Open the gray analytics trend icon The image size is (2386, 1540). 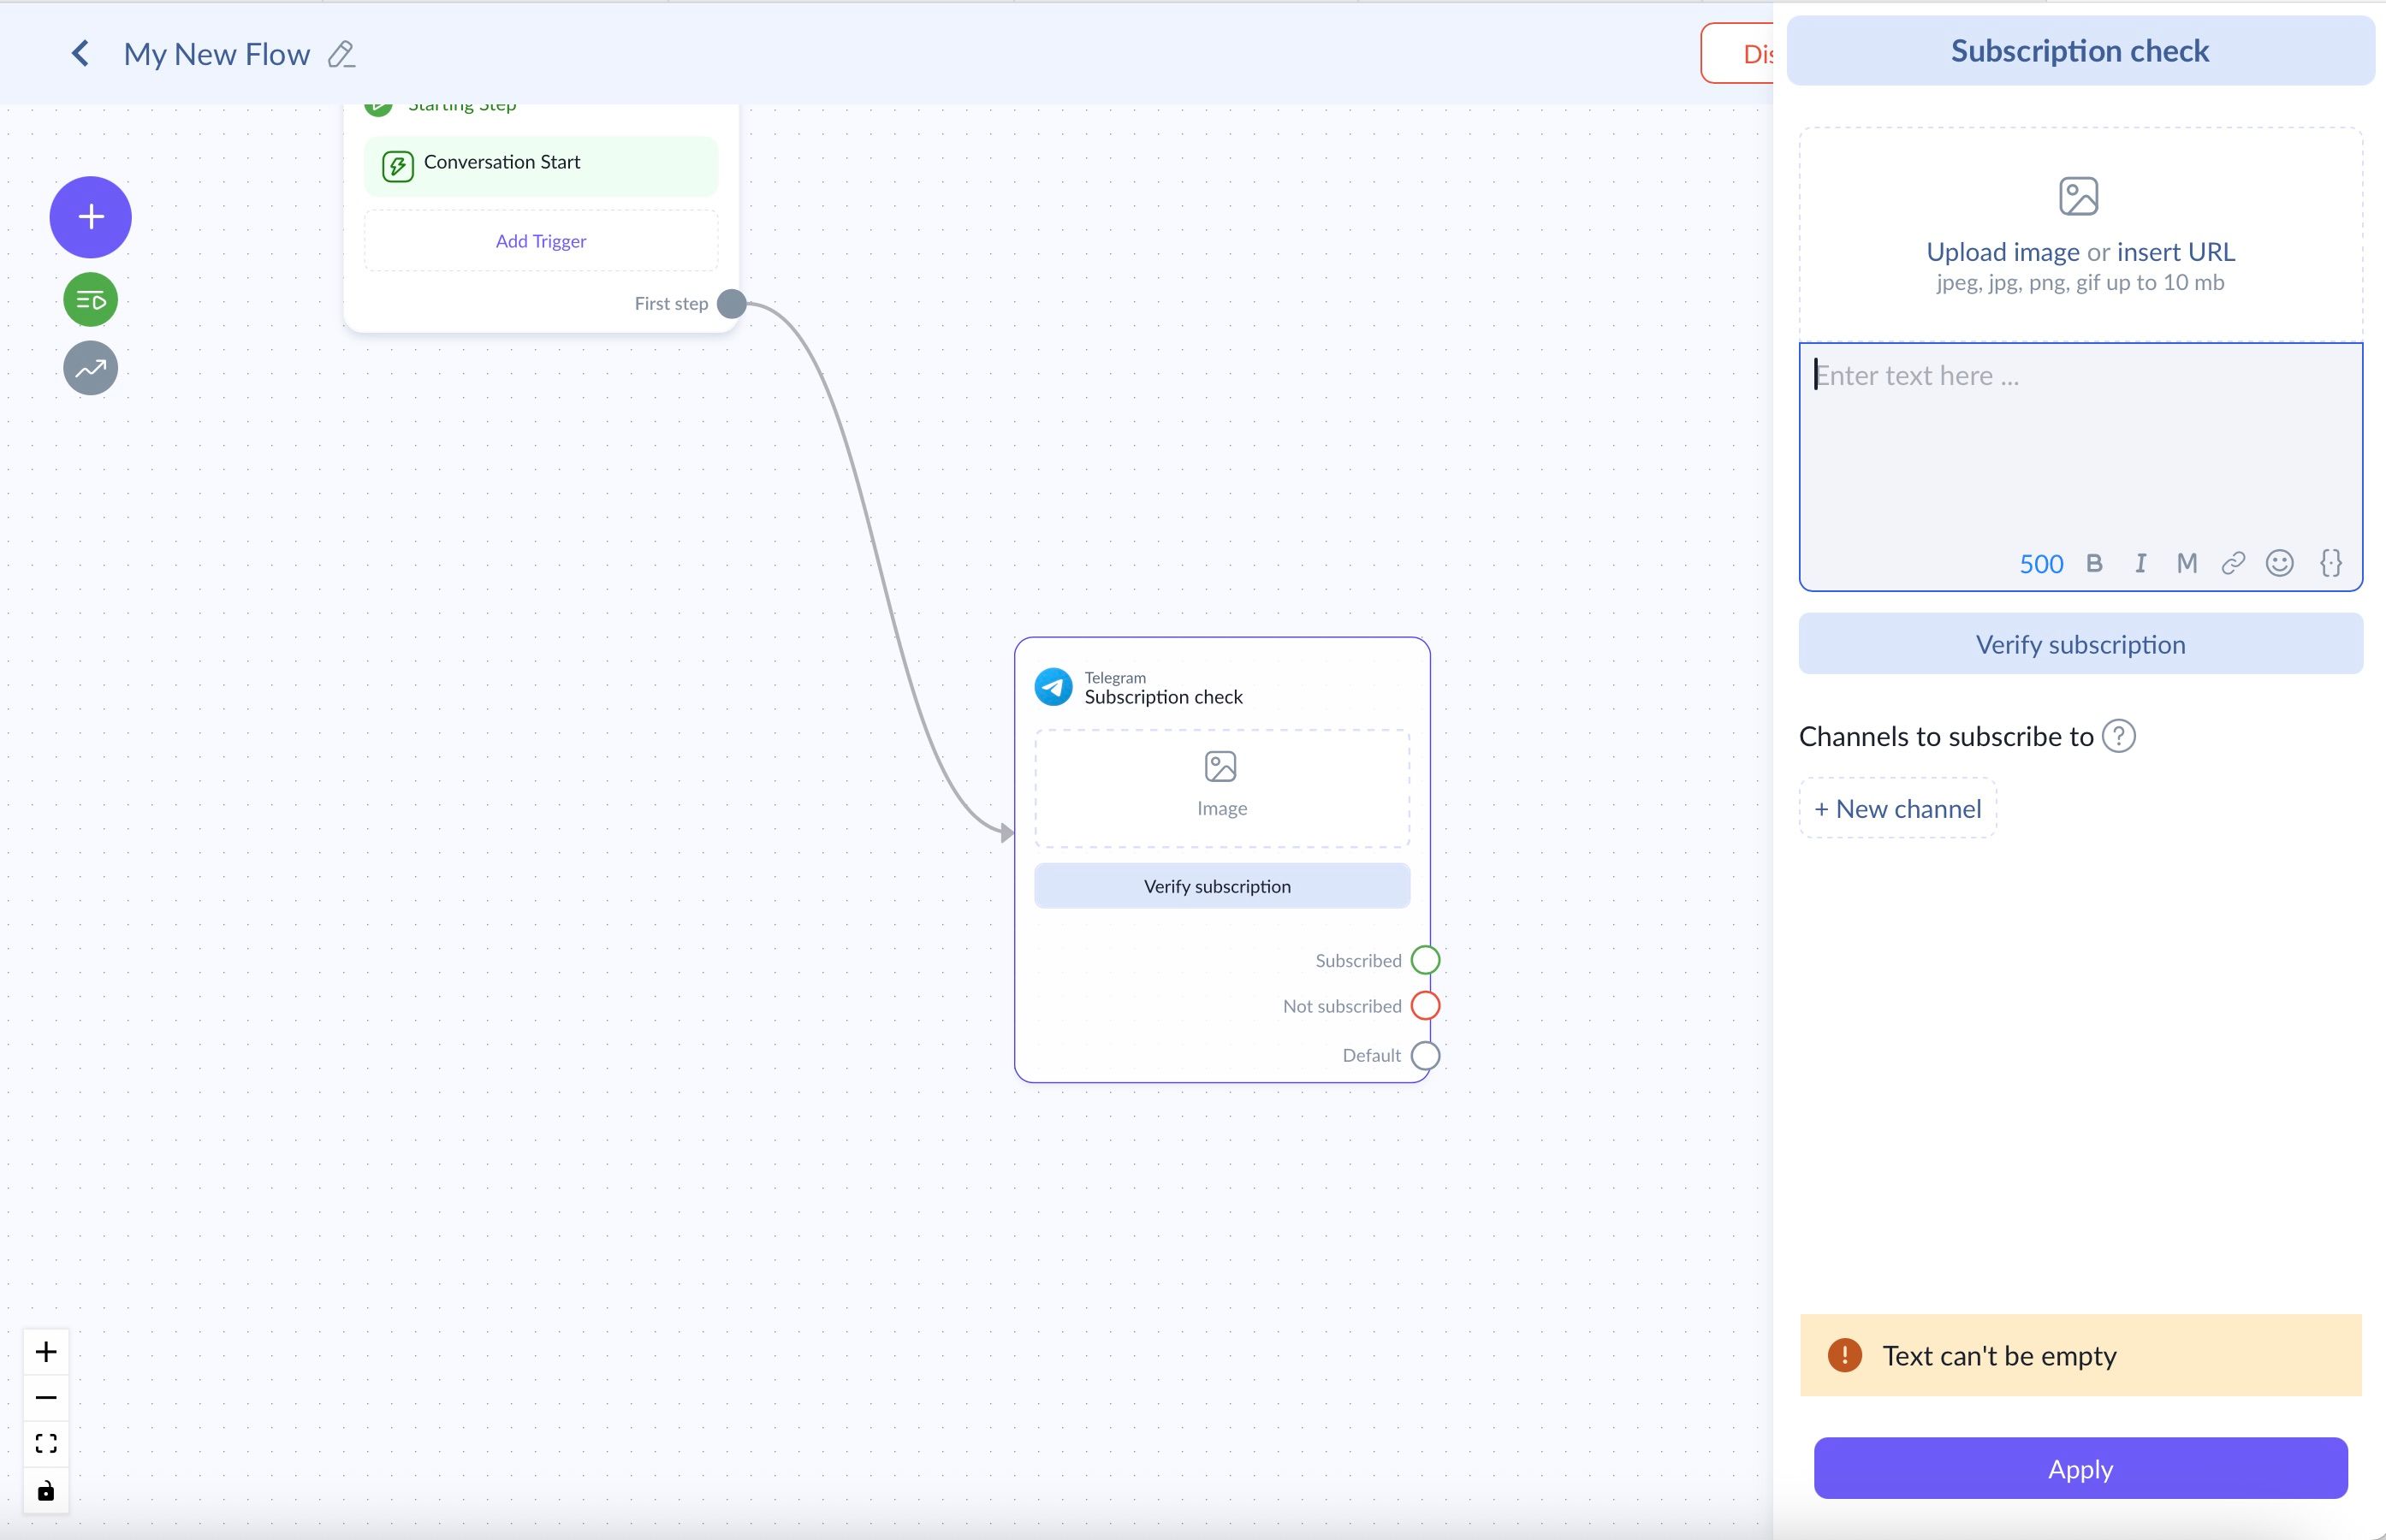[90, 368]
